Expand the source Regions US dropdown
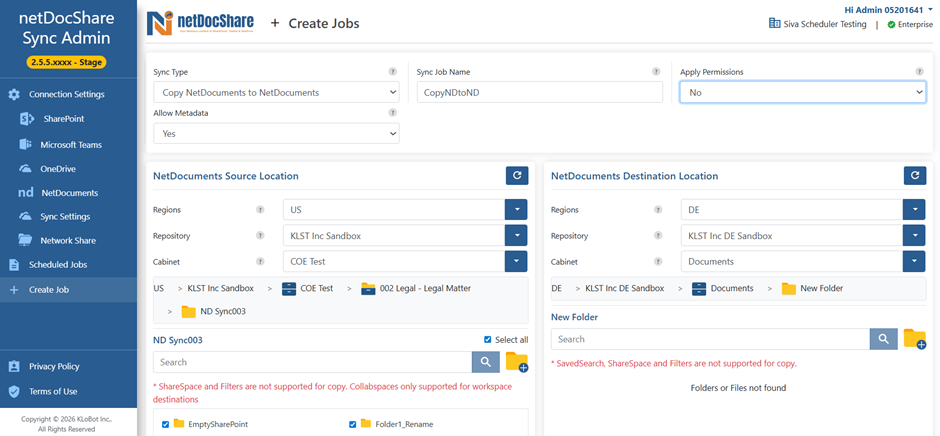This screenshot has width=940, height=436. (x=516, y=210)
